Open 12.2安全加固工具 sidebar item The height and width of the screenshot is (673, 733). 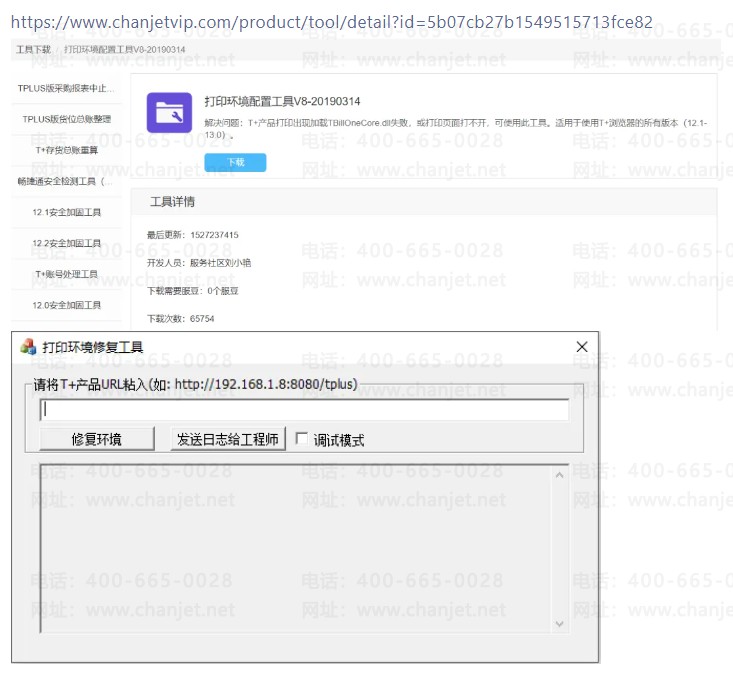point(66,243)
